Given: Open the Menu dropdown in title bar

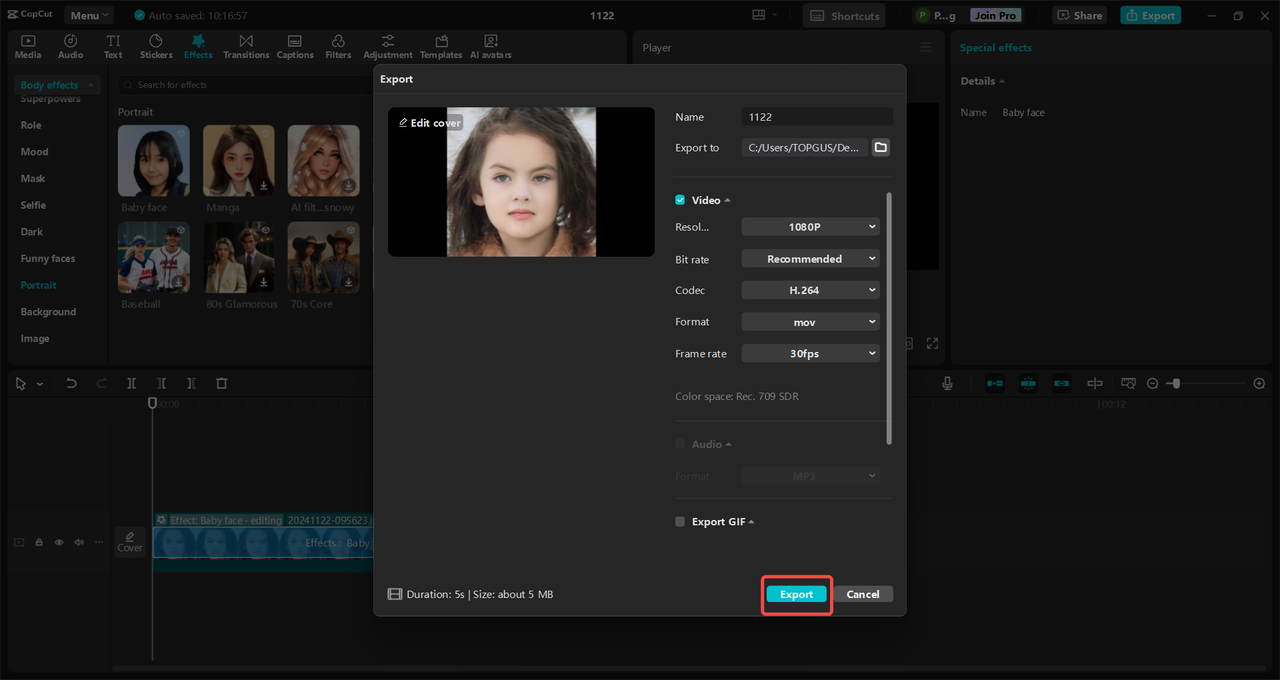Looking at the screenshot, I should pos(89,15).
